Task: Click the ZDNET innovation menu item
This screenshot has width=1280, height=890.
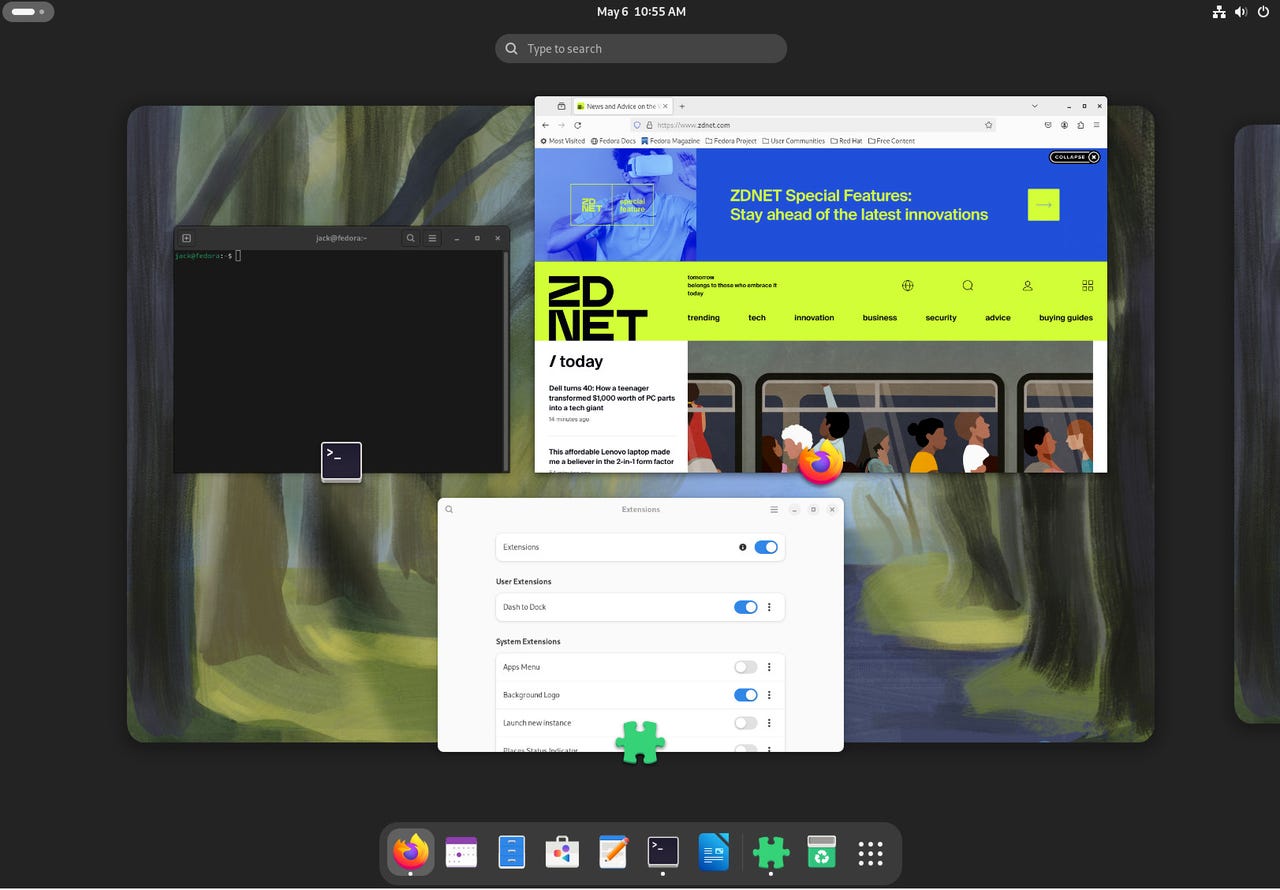Action: (x=814, y=318)
